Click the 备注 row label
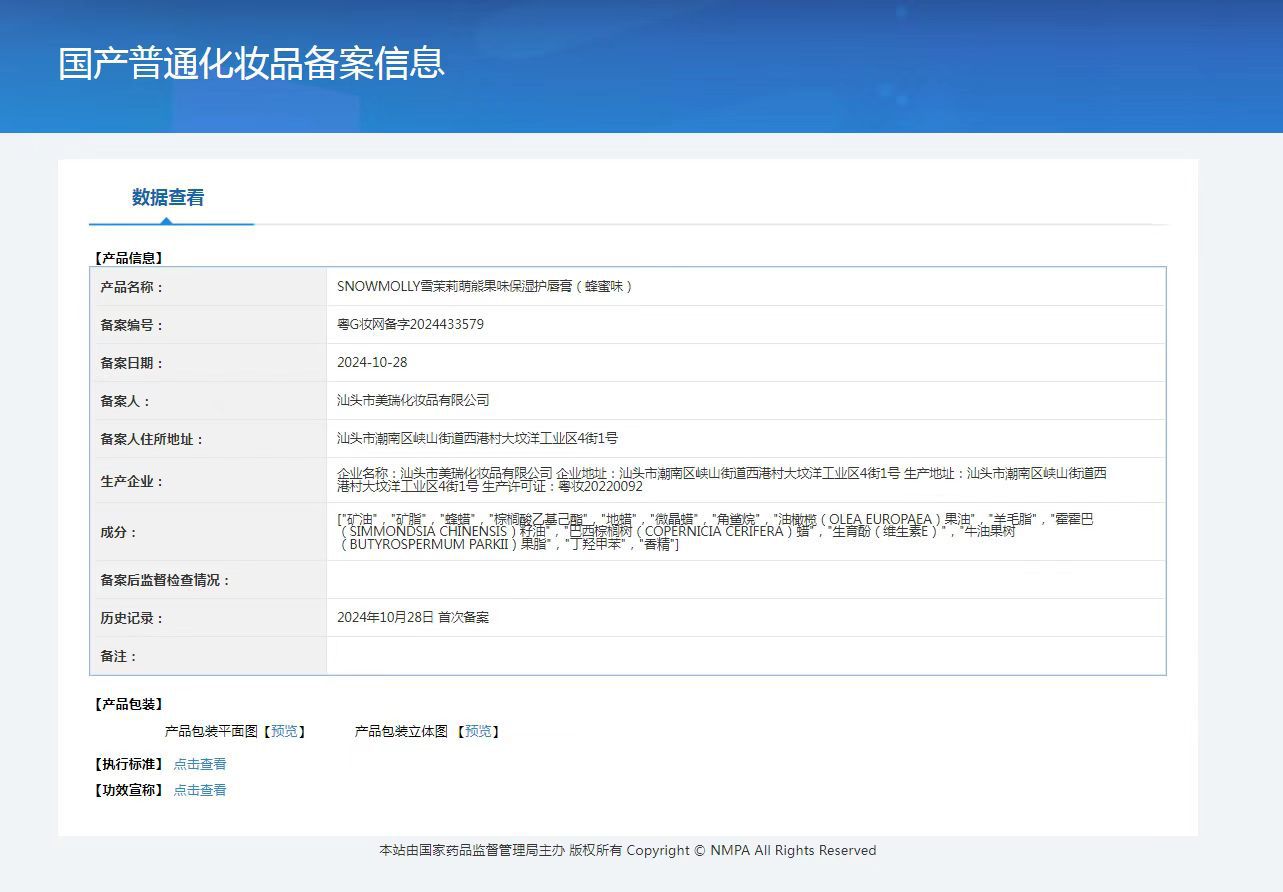 pyautogui.click(x=119, y=656)
